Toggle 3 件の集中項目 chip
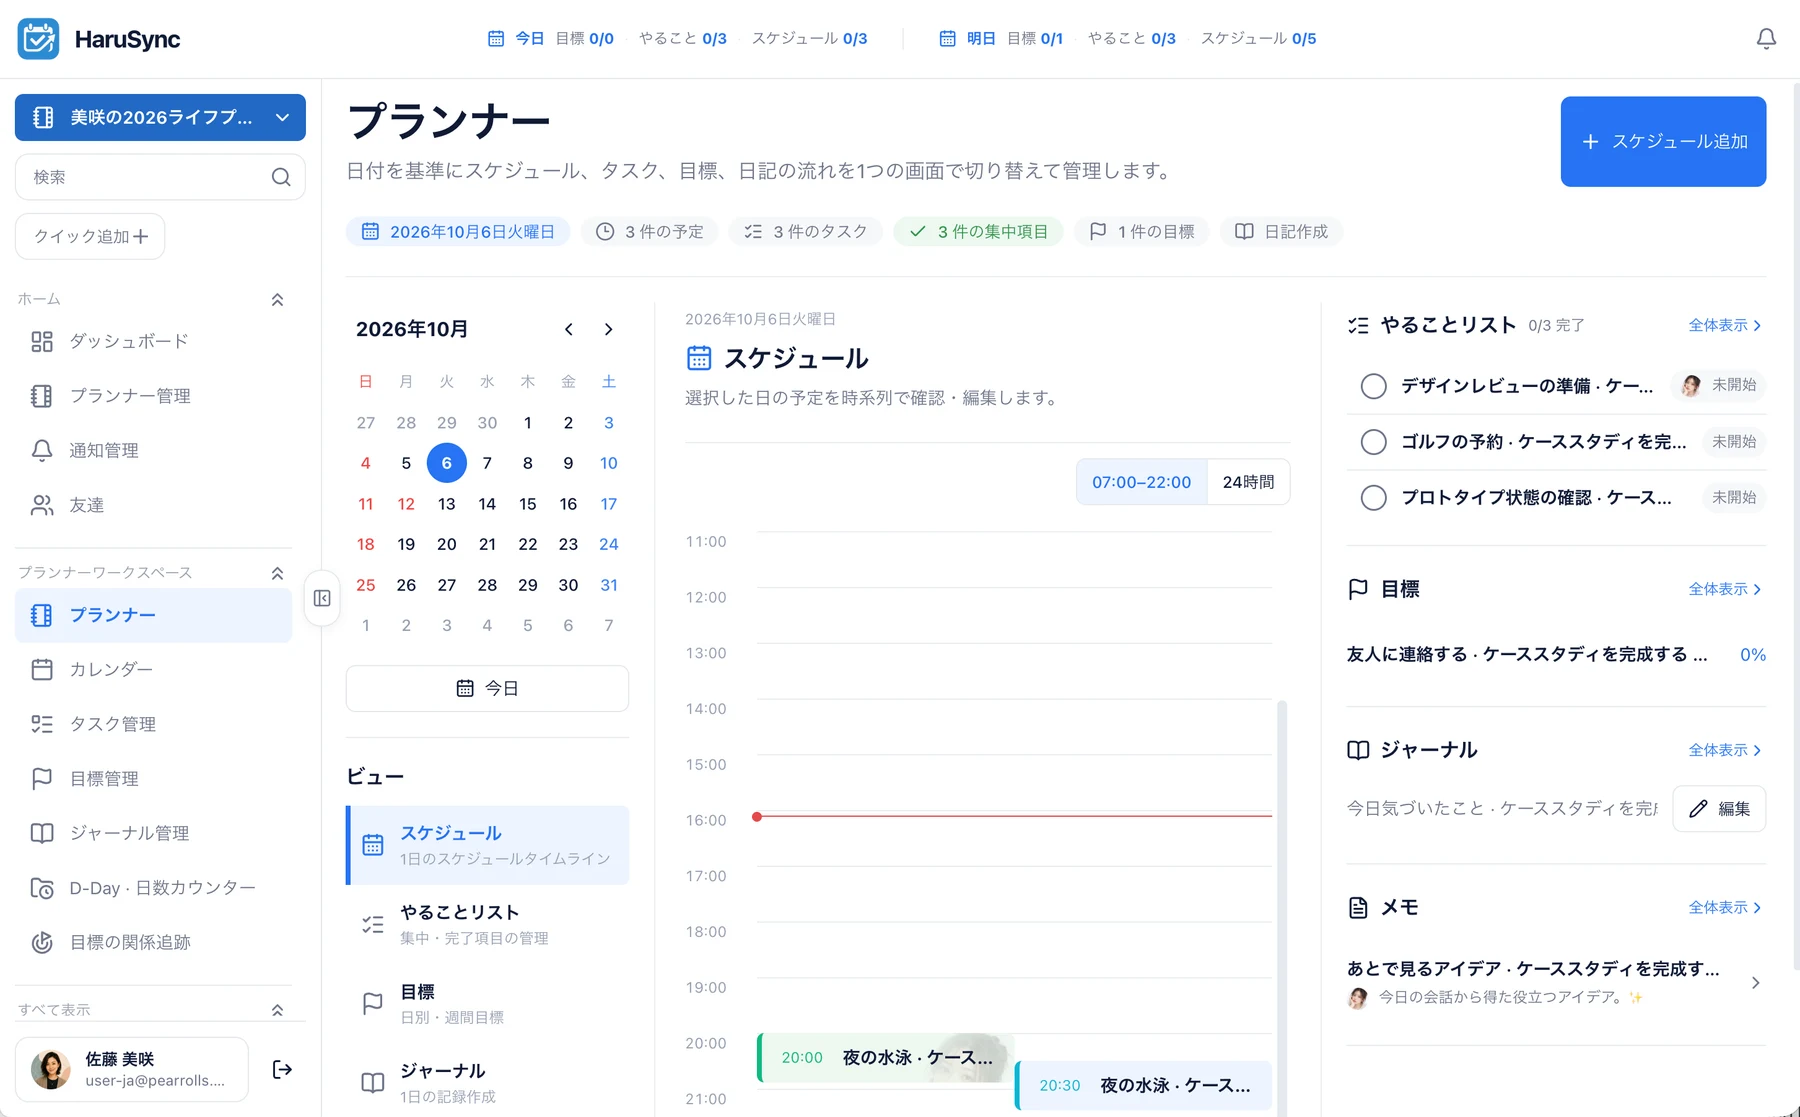Viewport: 1800px width, 1117px height. [x=978, y=232]
